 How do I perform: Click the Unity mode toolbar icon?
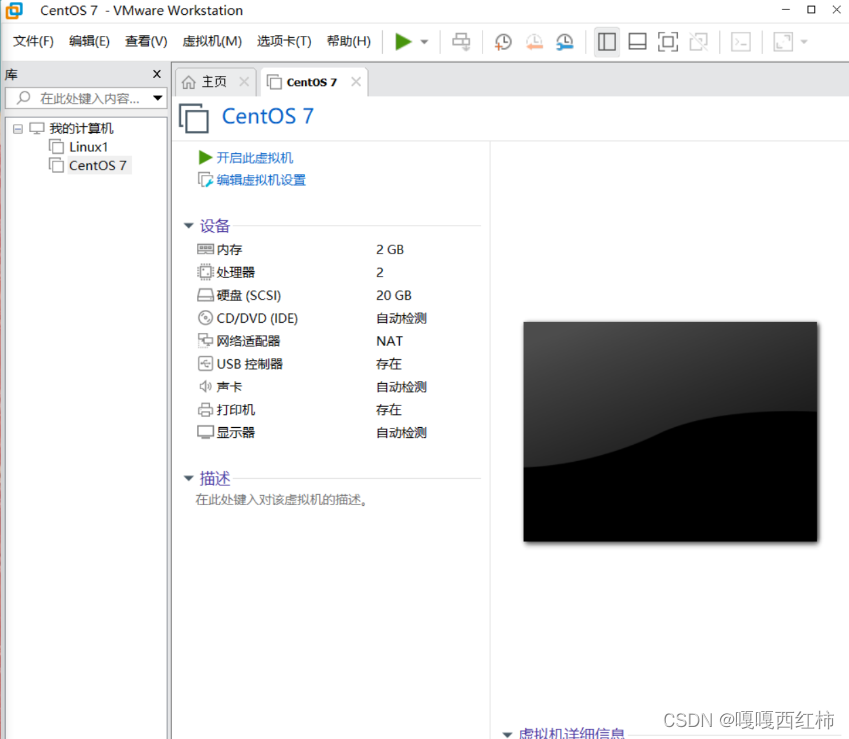pyautogui.click(x=698, y=42)
